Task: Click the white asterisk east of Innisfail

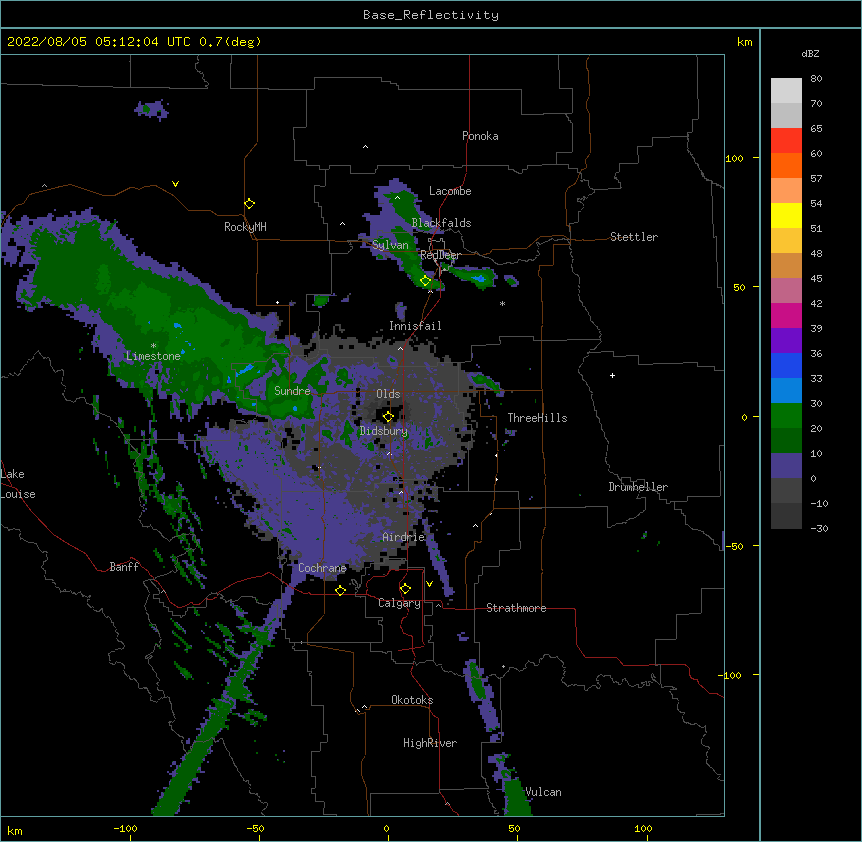Action: point(502,303)
